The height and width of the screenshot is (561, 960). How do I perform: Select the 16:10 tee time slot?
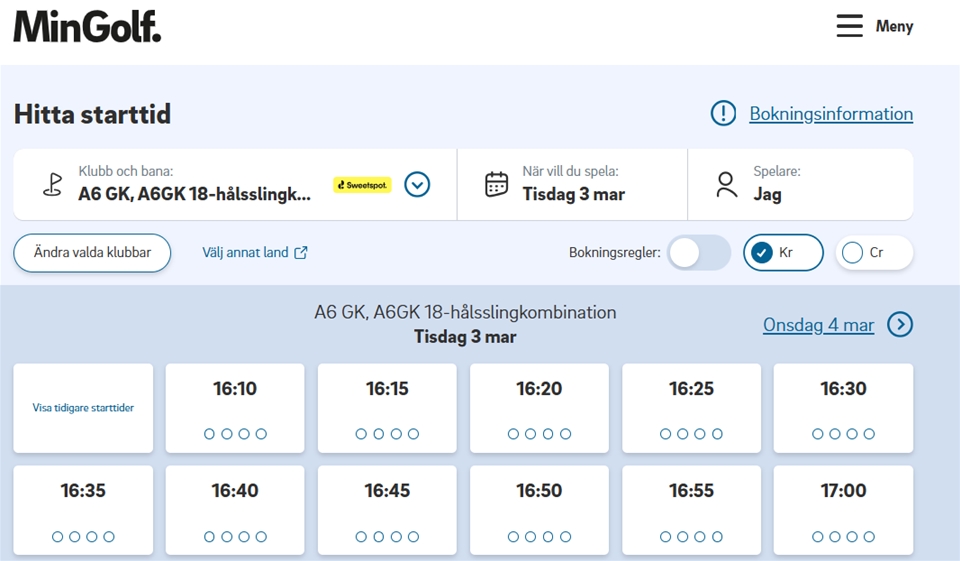tap(235, 408)
